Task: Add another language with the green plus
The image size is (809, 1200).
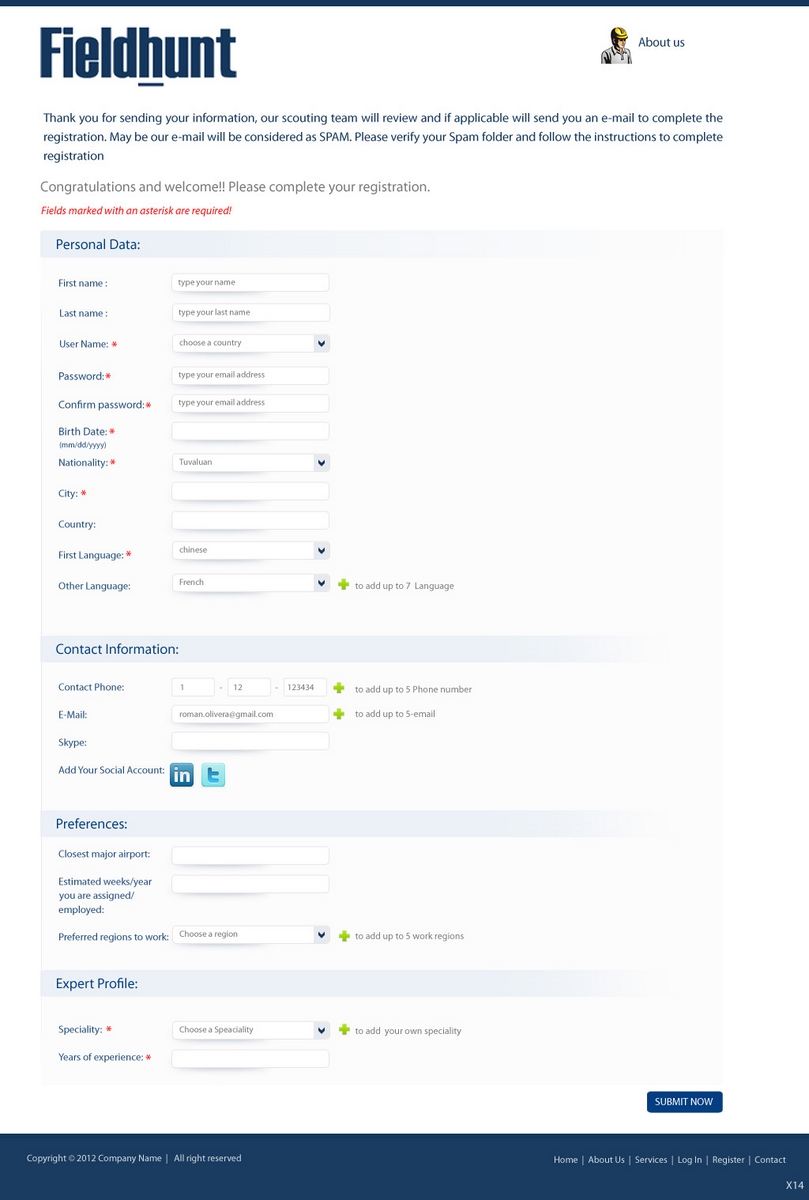Action: pyautogui.click(x=344, y=584)
